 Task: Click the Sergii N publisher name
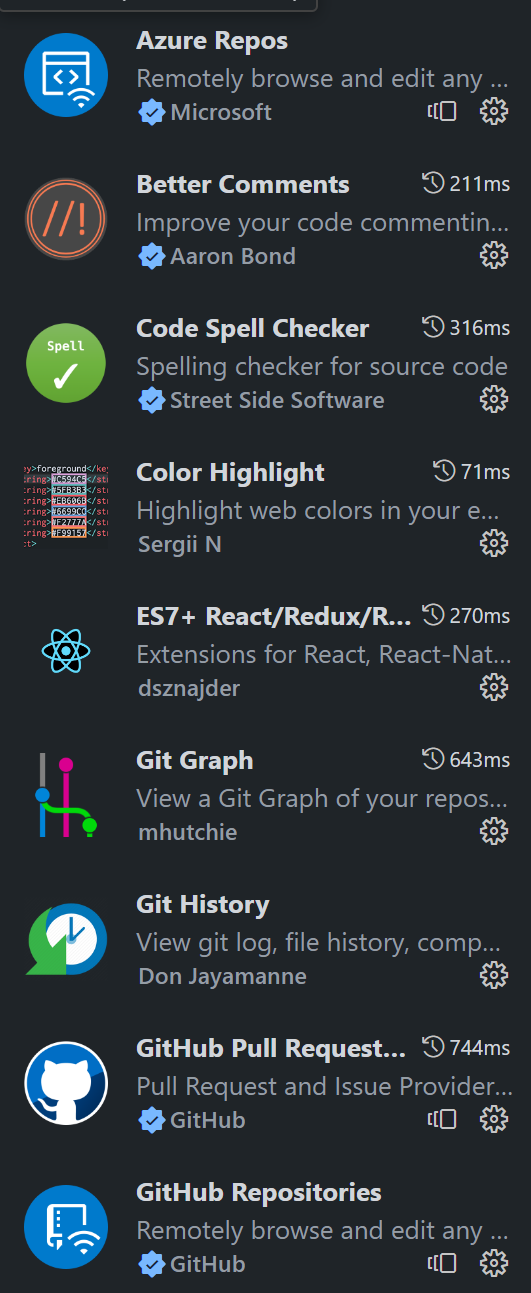pyautogui.click(x=179, y=544)
